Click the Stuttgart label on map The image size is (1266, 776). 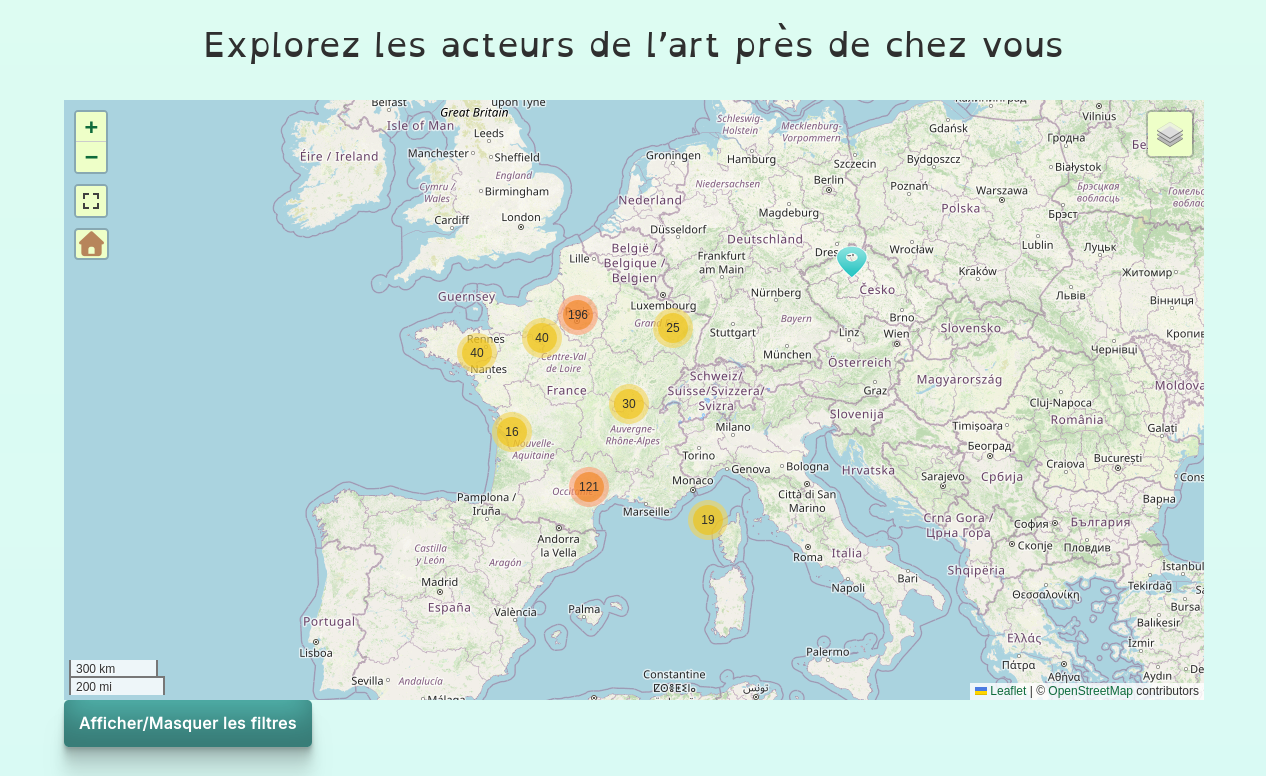point(733,333)
